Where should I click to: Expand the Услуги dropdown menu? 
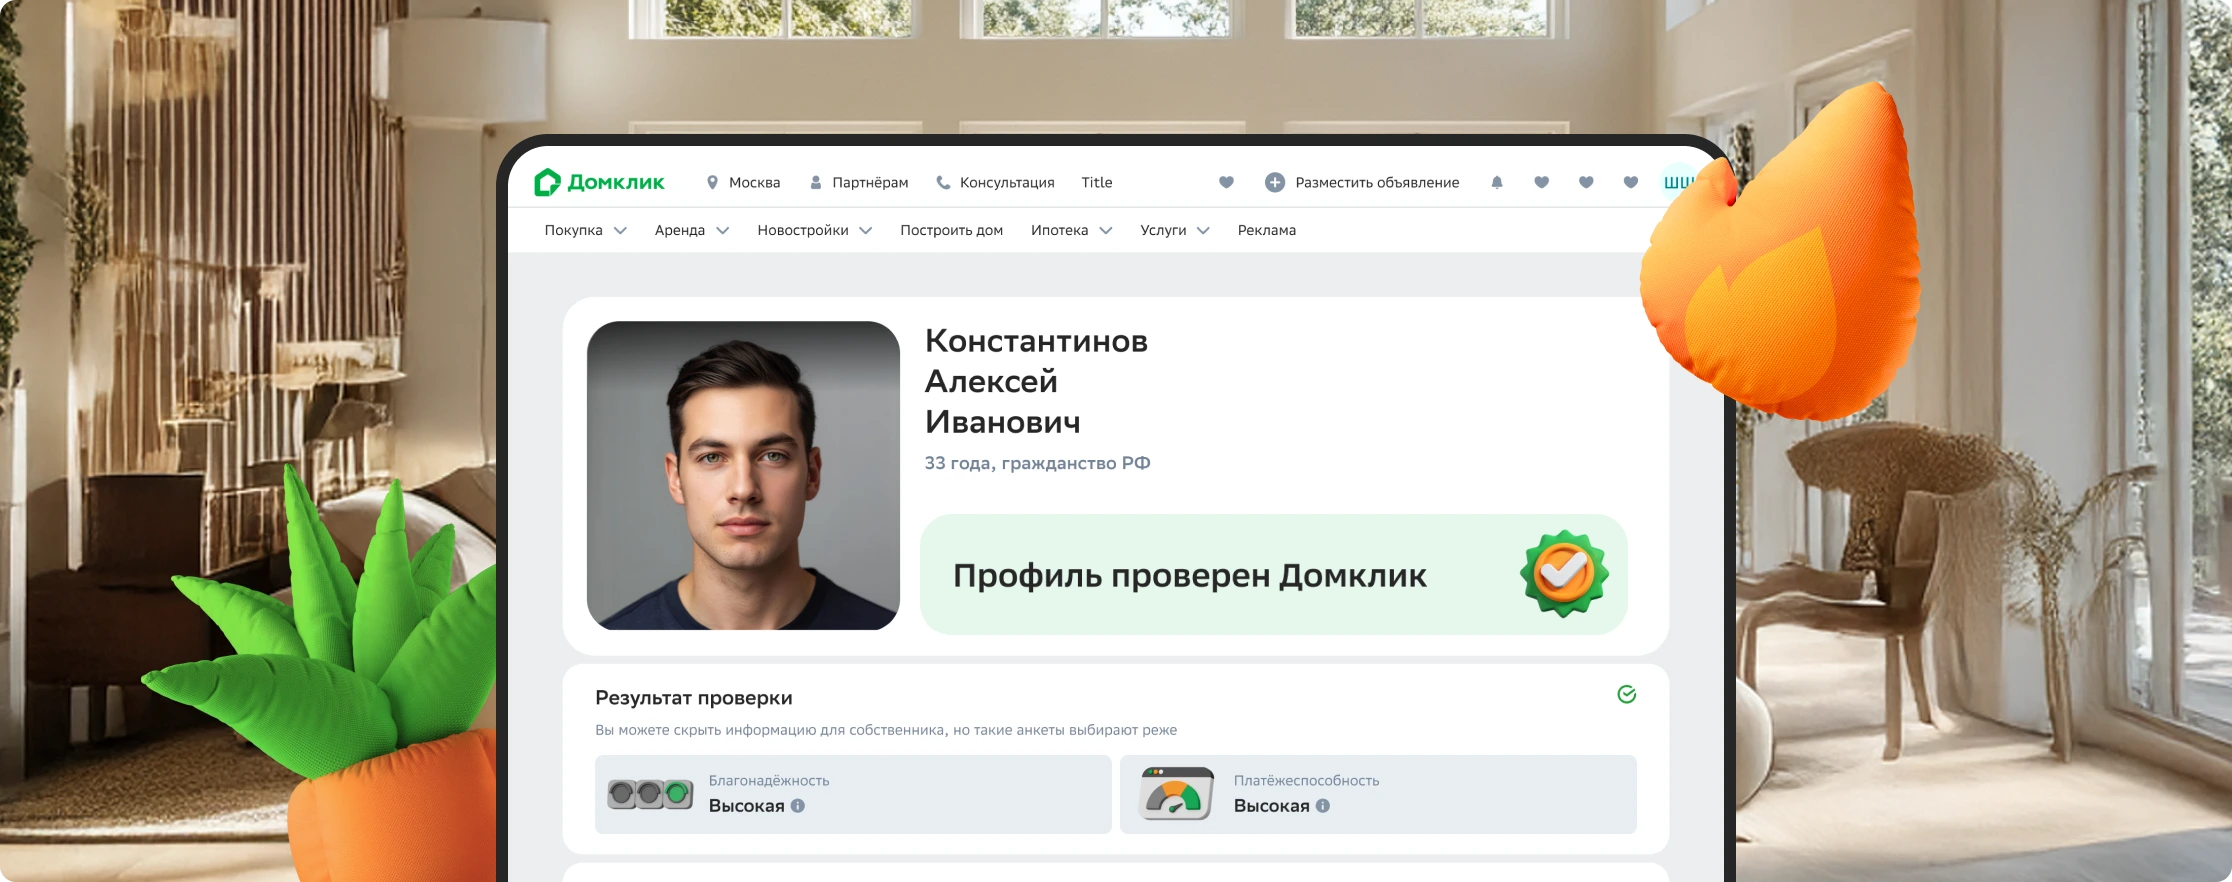pos(1175,230)
